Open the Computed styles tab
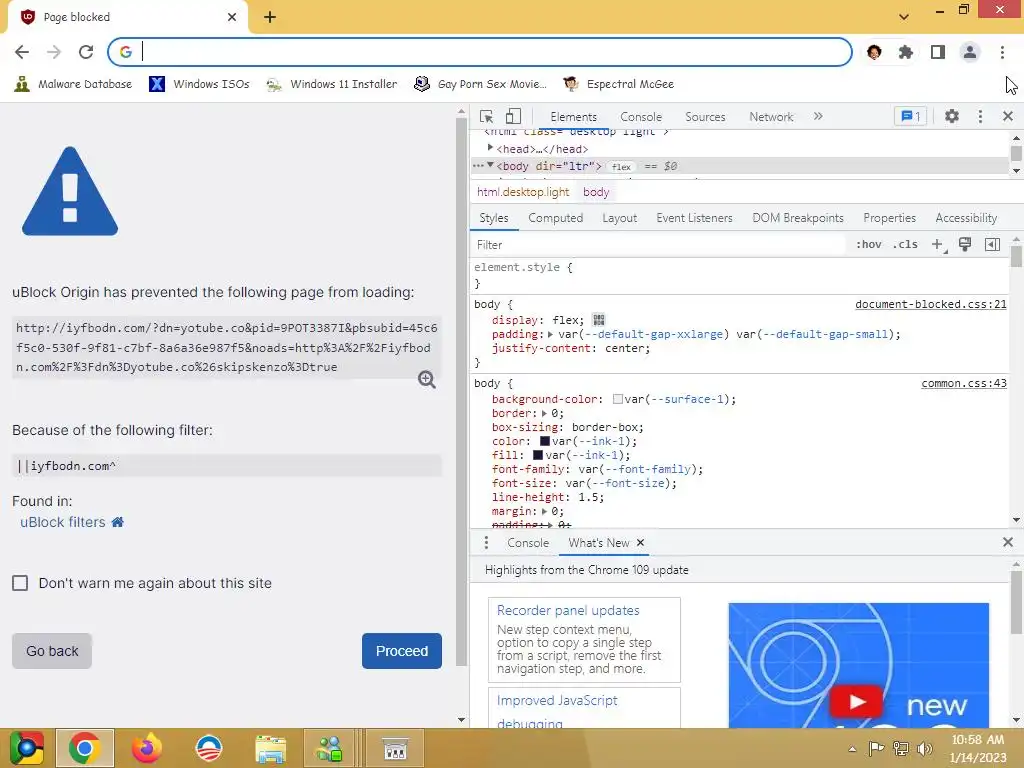The height and width of the screenshot is (768, 1024). pos(555,218)
